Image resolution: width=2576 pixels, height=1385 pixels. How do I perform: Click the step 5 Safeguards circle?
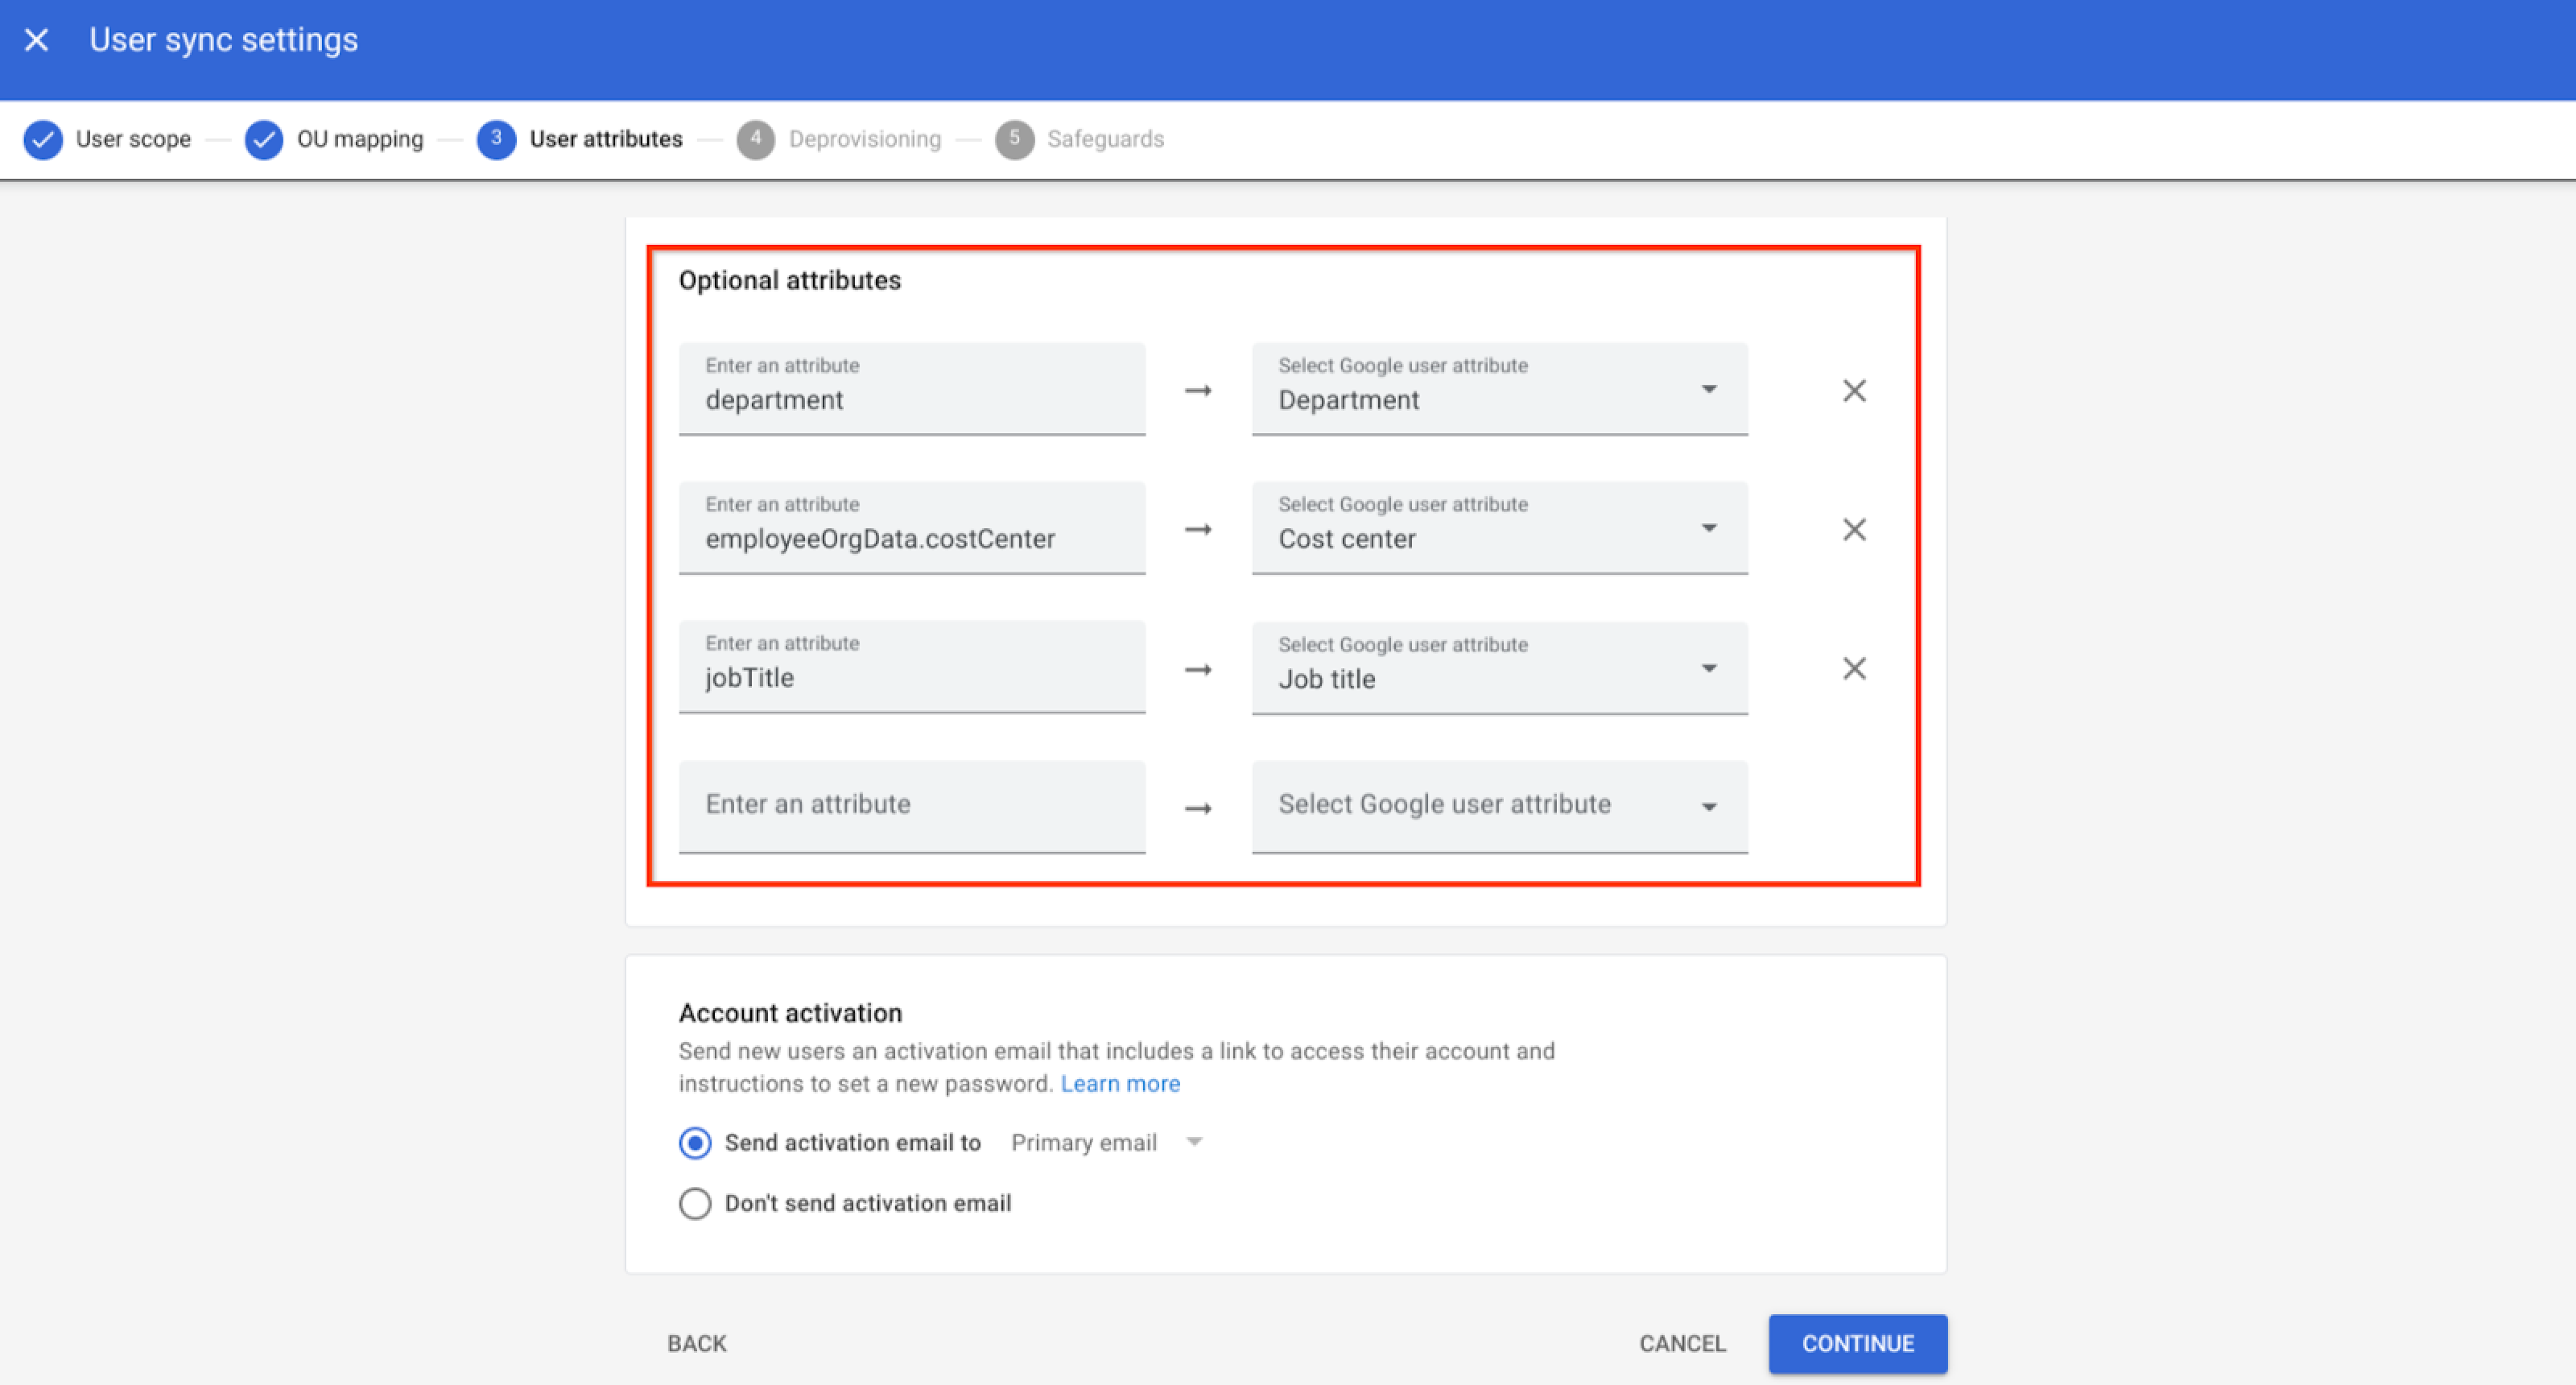coord(1014,139)
